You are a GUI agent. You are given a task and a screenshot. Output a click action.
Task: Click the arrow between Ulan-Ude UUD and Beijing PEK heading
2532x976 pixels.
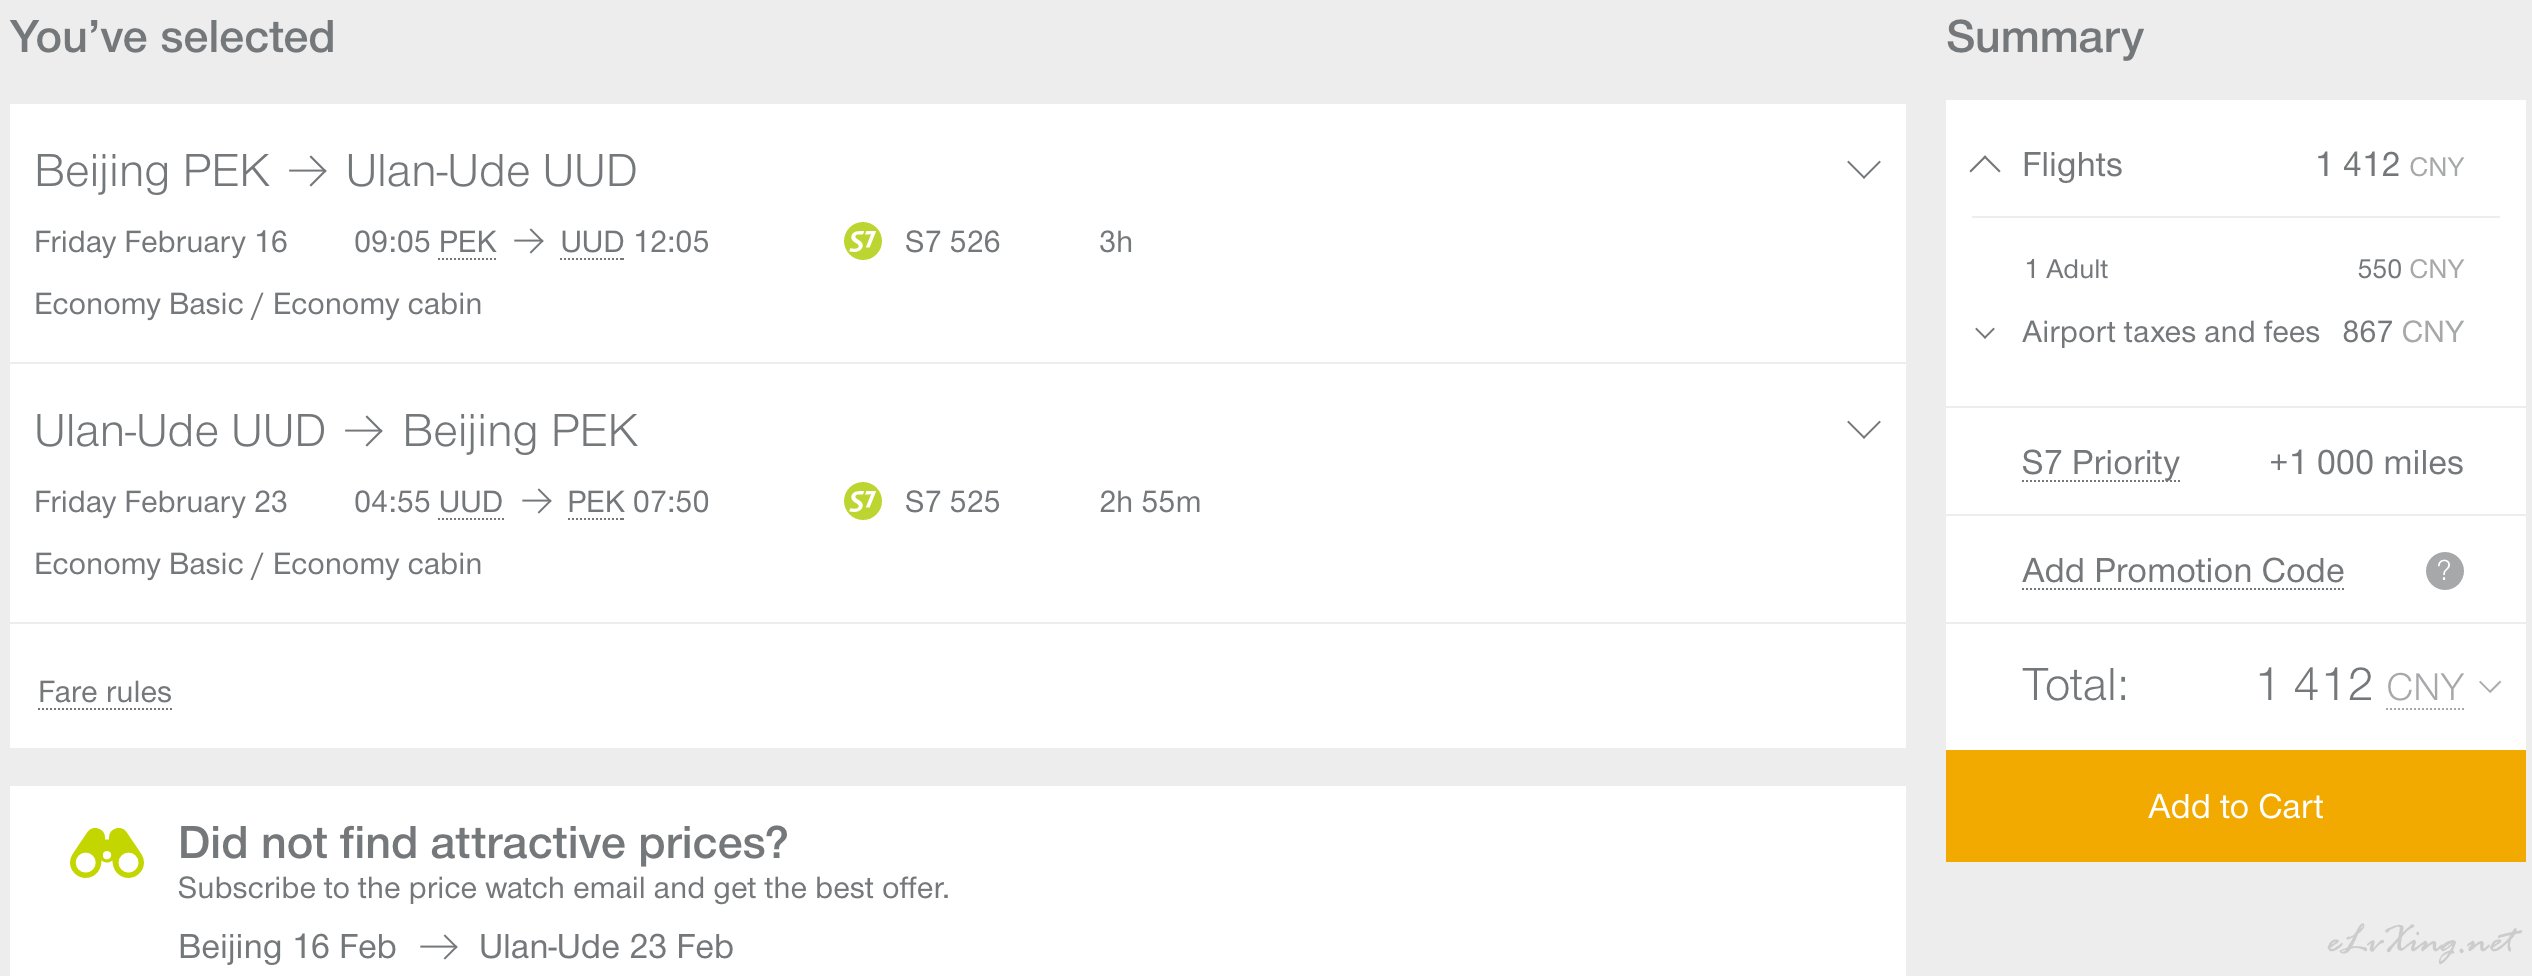tap(364, 431)
